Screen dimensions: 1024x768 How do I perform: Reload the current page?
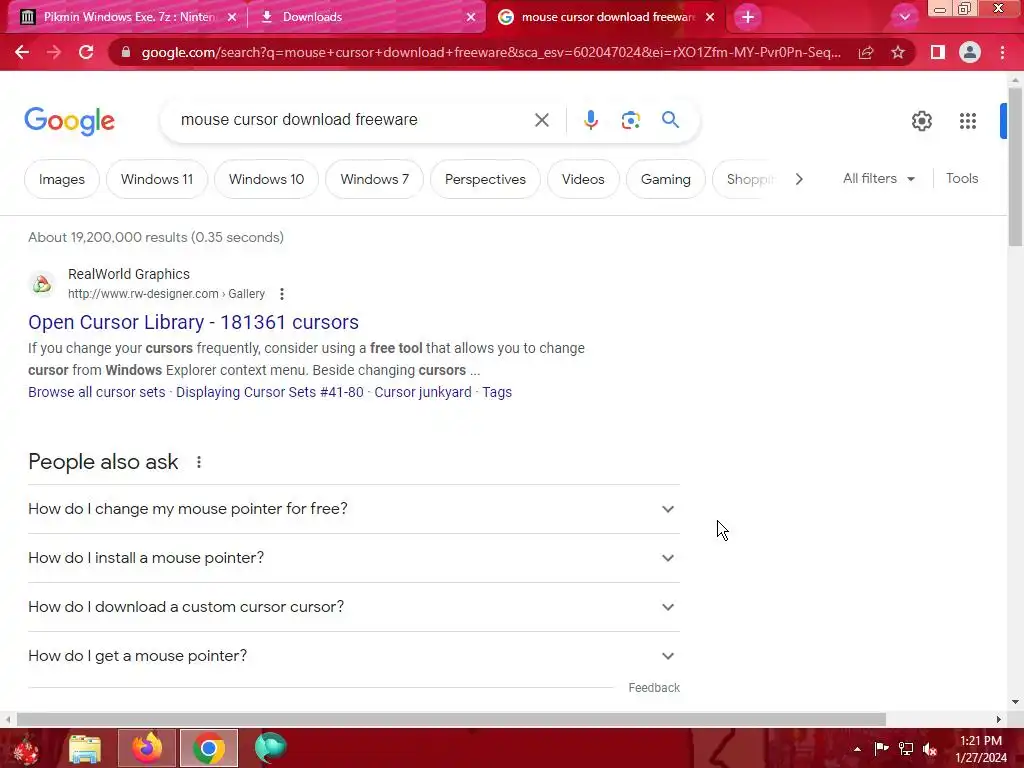[x=86, y=52]
